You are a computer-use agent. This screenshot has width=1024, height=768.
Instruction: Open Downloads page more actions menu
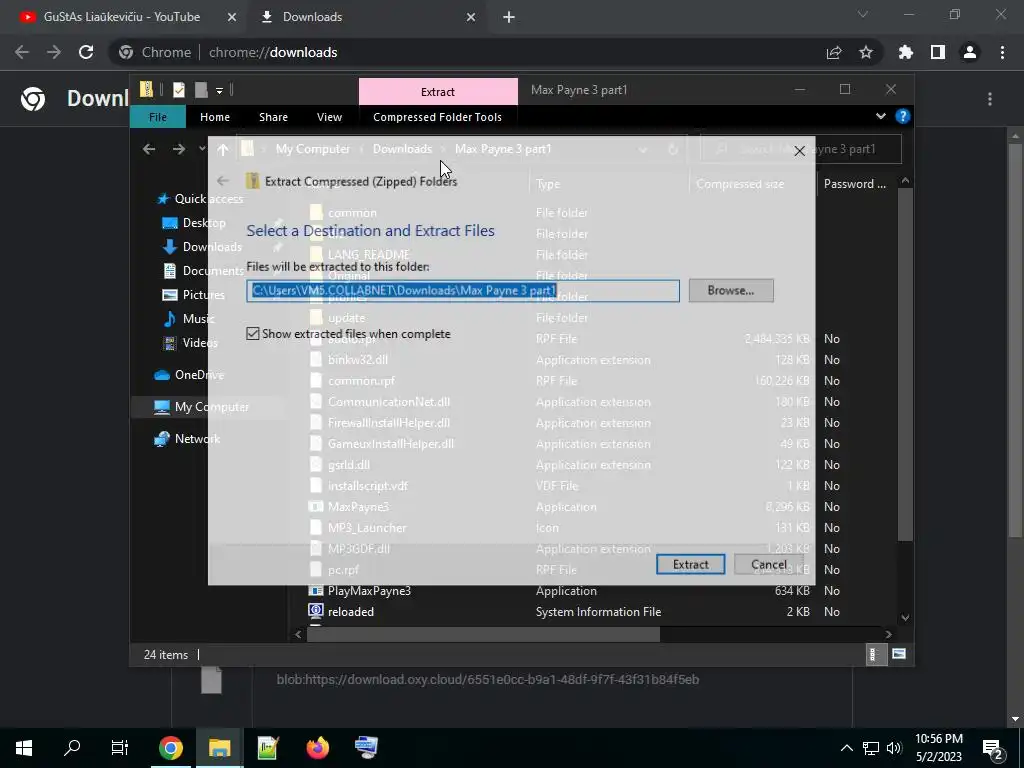990,99
